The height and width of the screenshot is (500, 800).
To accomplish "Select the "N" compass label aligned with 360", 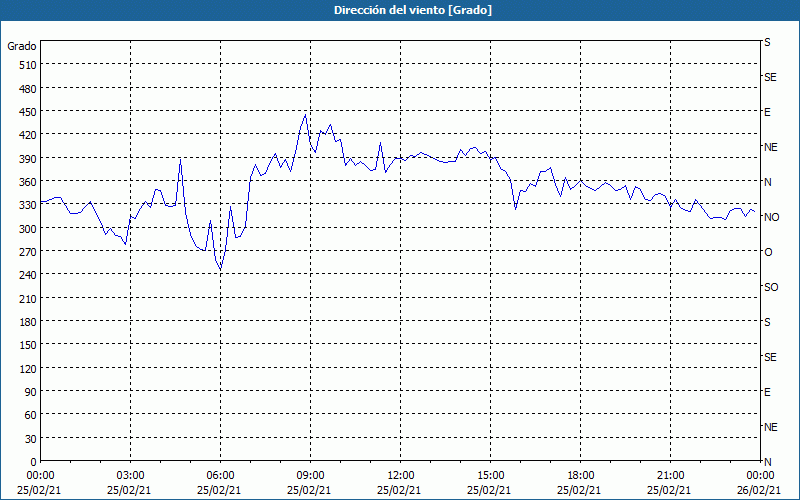I will coord(767,182).
